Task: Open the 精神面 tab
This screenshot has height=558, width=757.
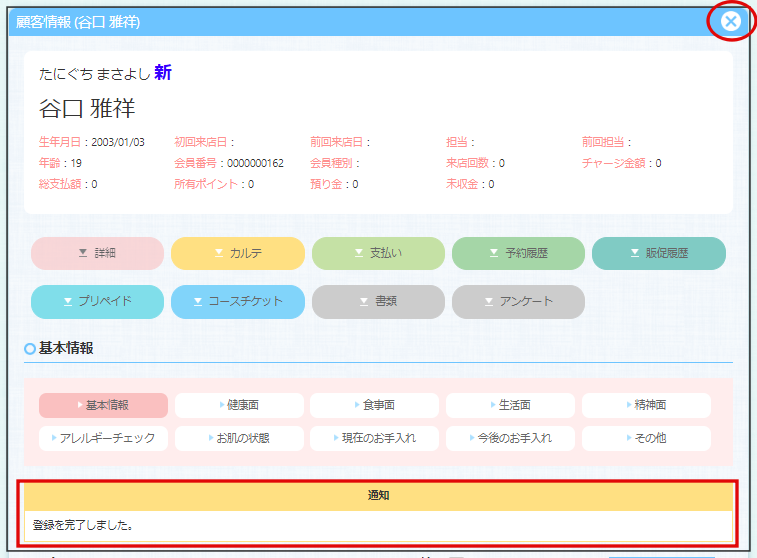Action: pyautogui.click(x=646, y=405)
